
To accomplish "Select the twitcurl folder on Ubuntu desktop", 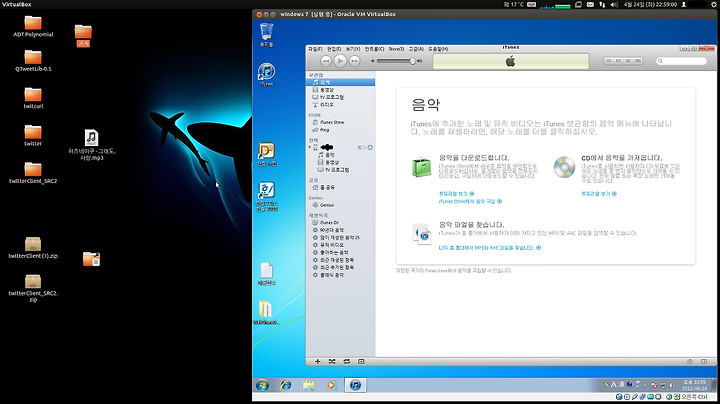I will tap(33, 98).
